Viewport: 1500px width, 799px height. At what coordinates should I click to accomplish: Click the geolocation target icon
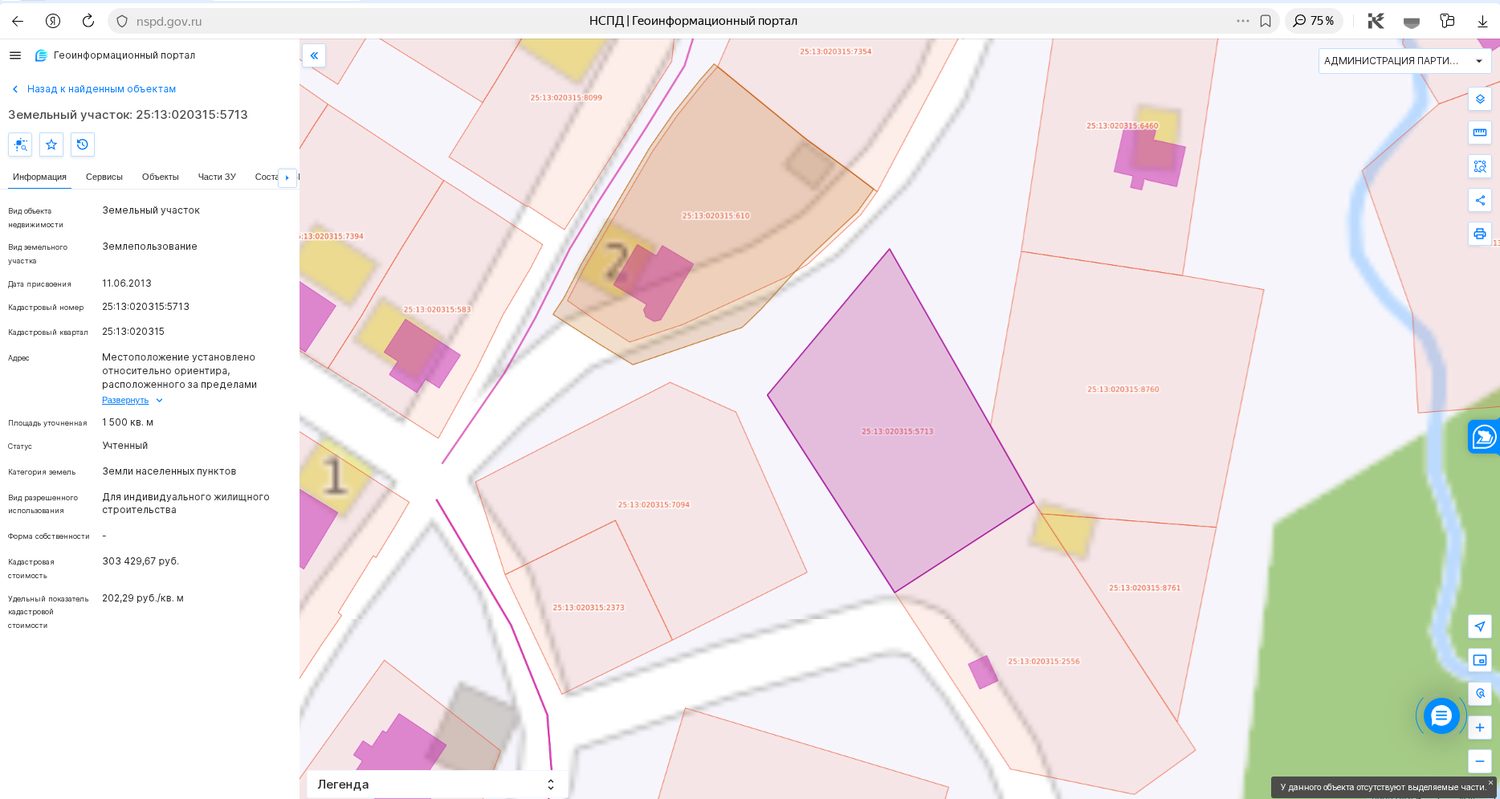(1480, 693)
